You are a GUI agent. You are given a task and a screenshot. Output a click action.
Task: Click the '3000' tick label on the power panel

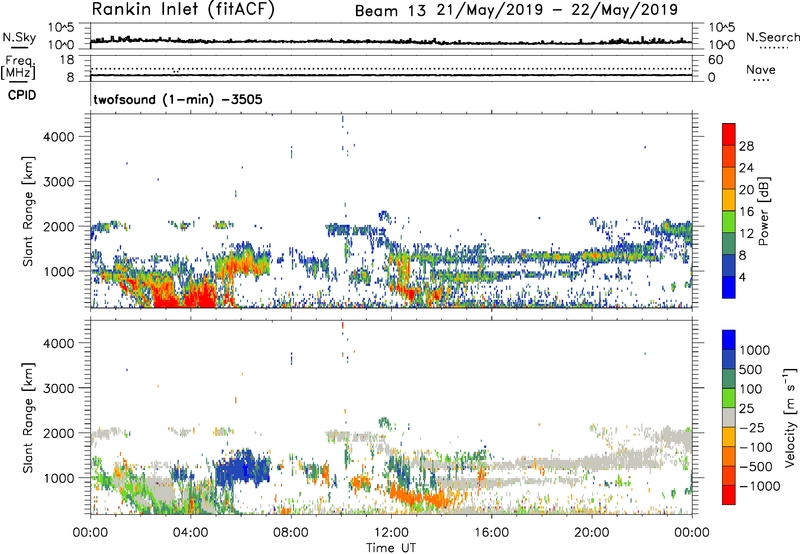(x=58, y=182)
